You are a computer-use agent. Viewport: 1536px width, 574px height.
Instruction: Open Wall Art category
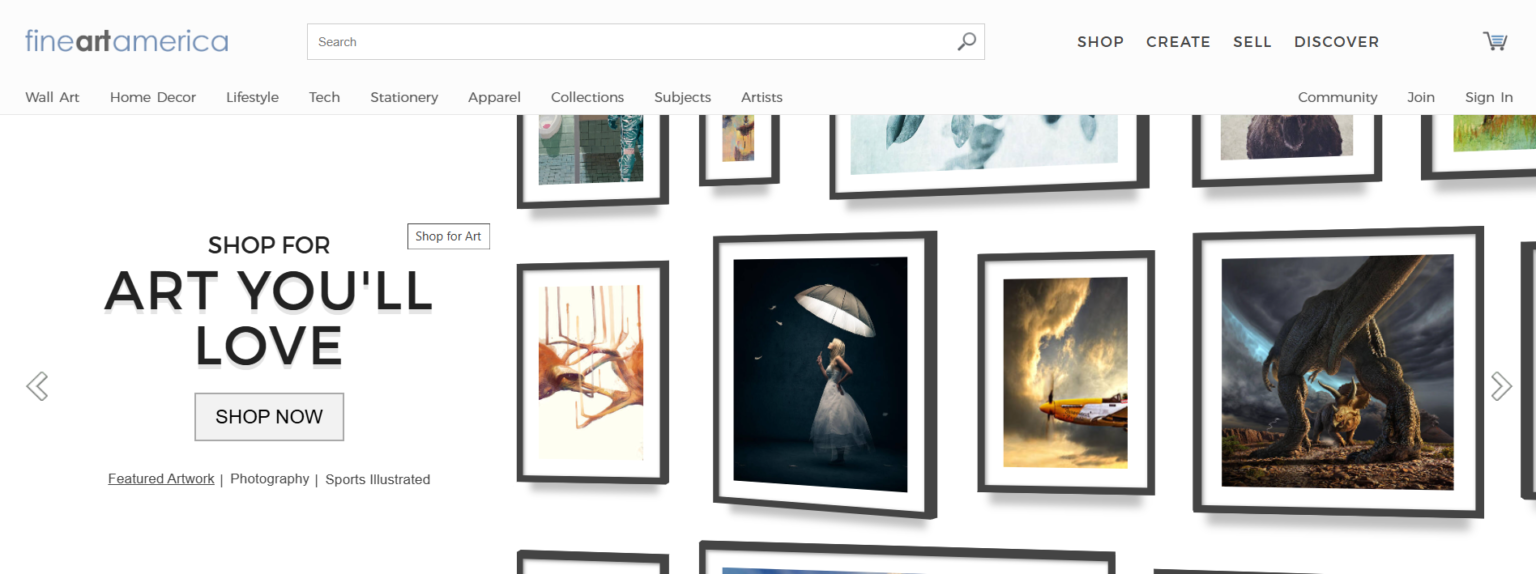click(x=52, y=97)
